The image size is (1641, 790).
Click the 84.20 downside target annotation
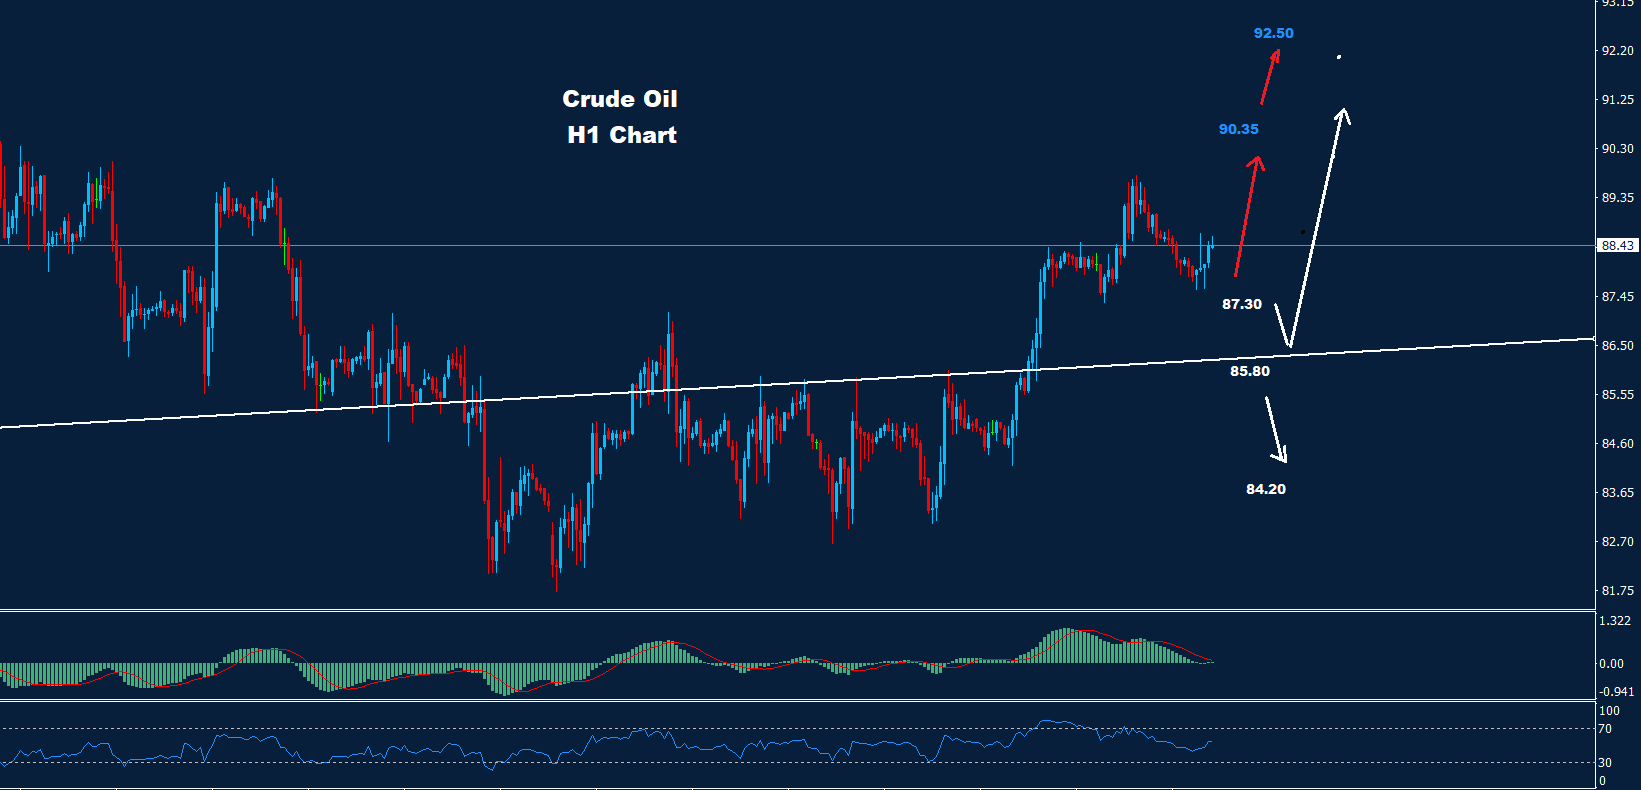click(x=1265, y=489)
